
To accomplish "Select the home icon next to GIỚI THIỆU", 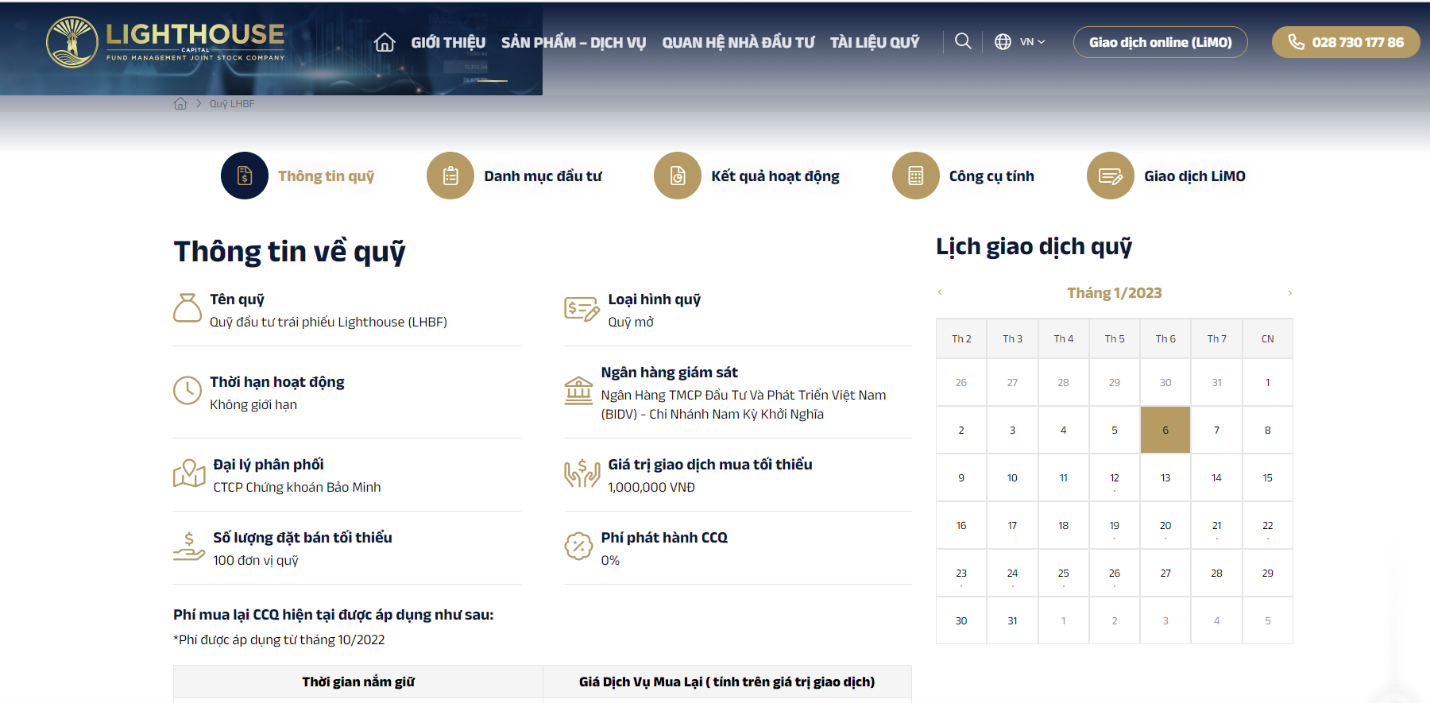I will pyautogui.click(x=384, y=41).
